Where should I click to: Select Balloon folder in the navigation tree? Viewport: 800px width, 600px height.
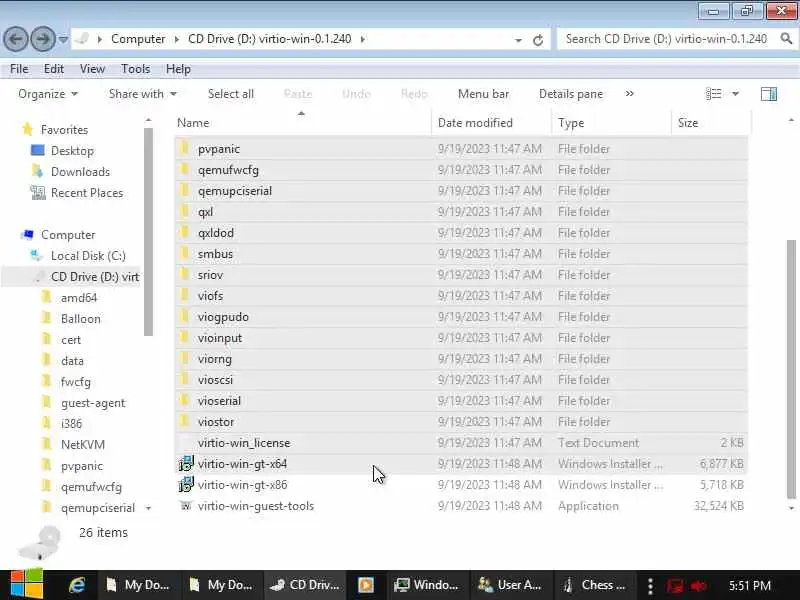coord(80,319)
